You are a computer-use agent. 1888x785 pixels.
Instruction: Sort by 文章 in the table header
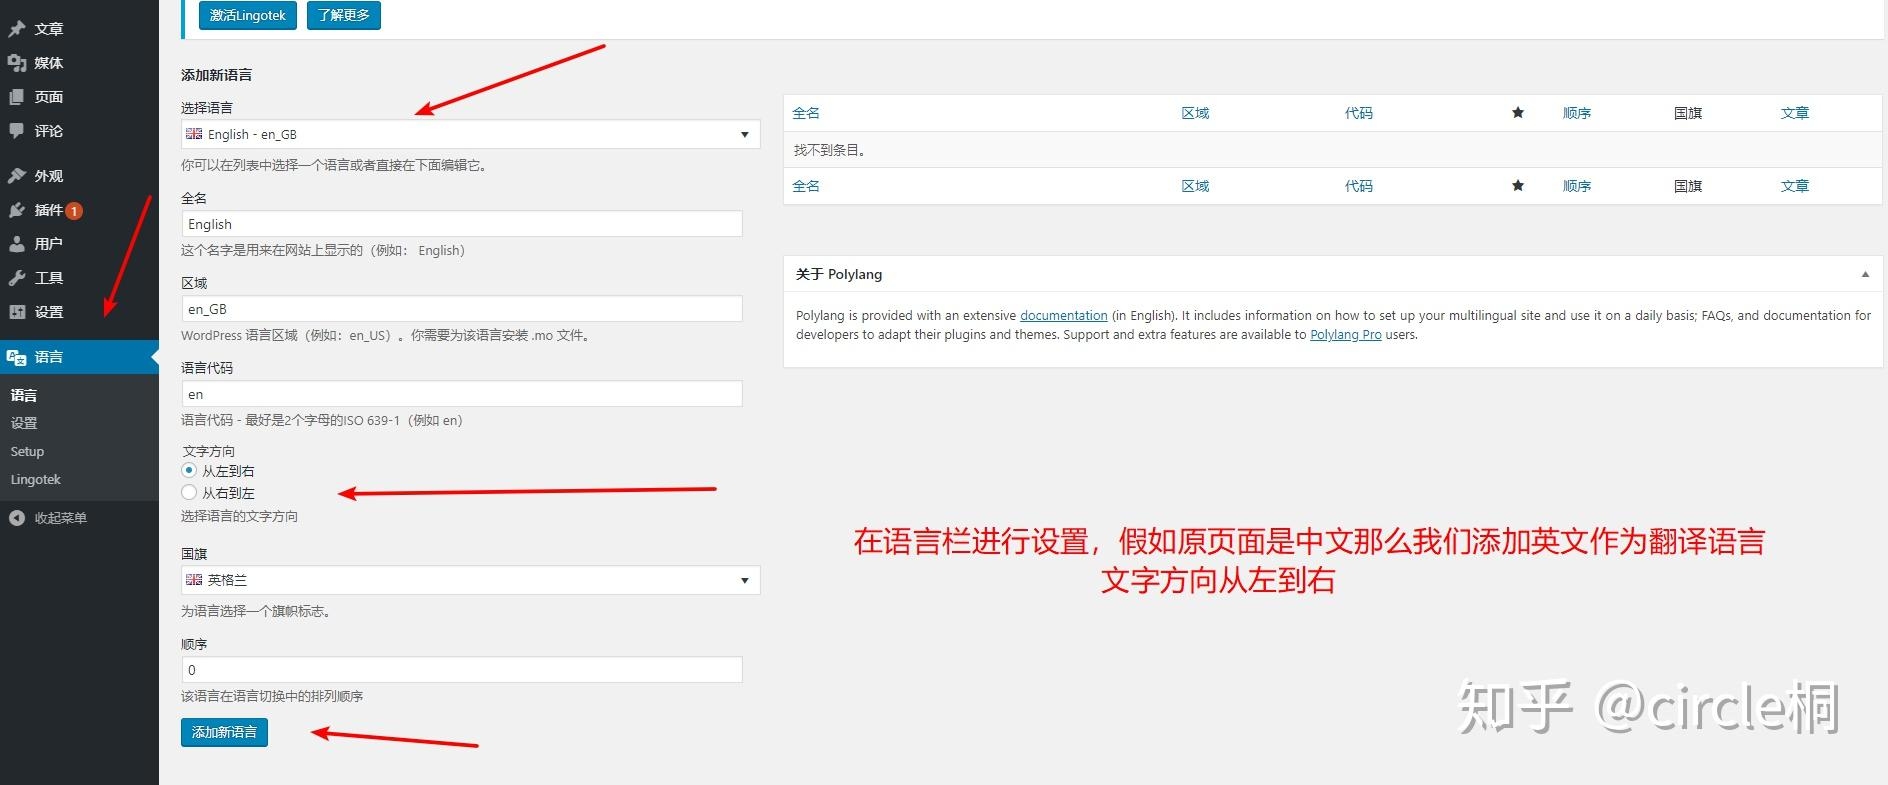coord(1795,113)
